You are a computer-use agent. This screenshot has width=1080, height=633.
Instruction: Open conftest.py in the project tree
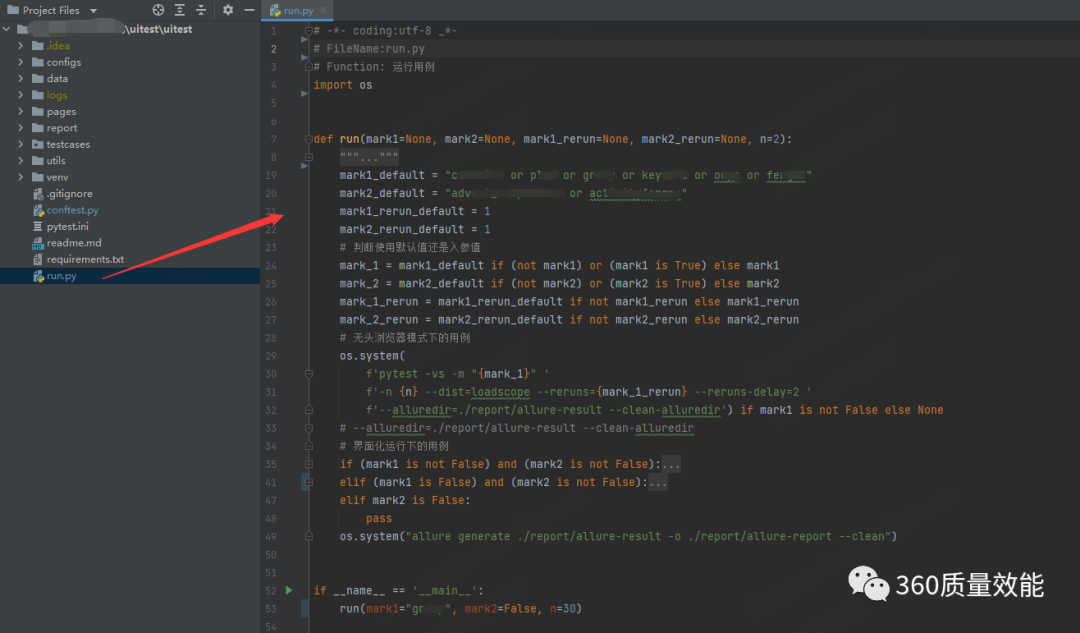click(72, 210)
